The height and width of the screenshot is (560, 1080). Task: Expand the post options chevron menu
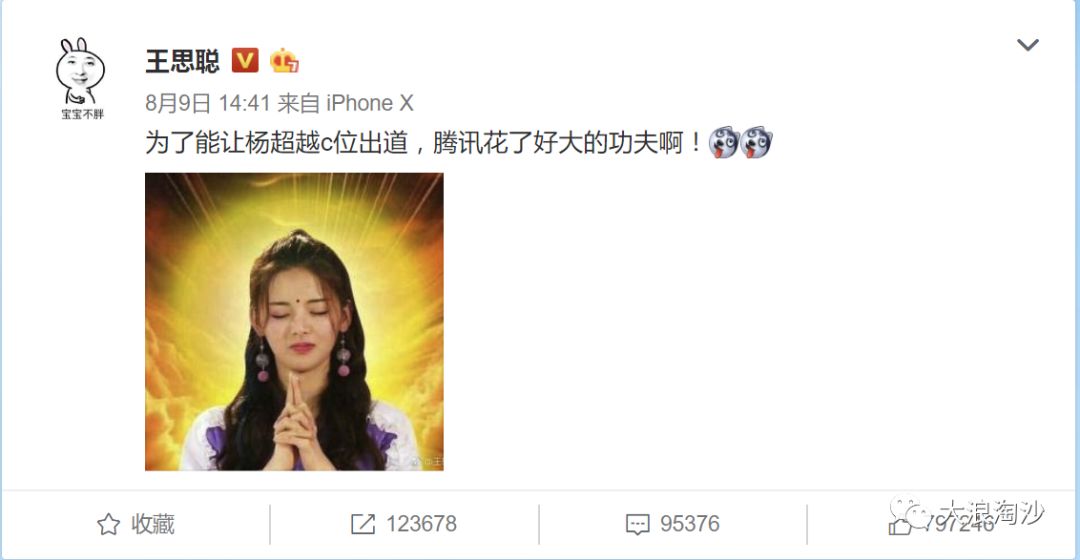[1028, 45]
